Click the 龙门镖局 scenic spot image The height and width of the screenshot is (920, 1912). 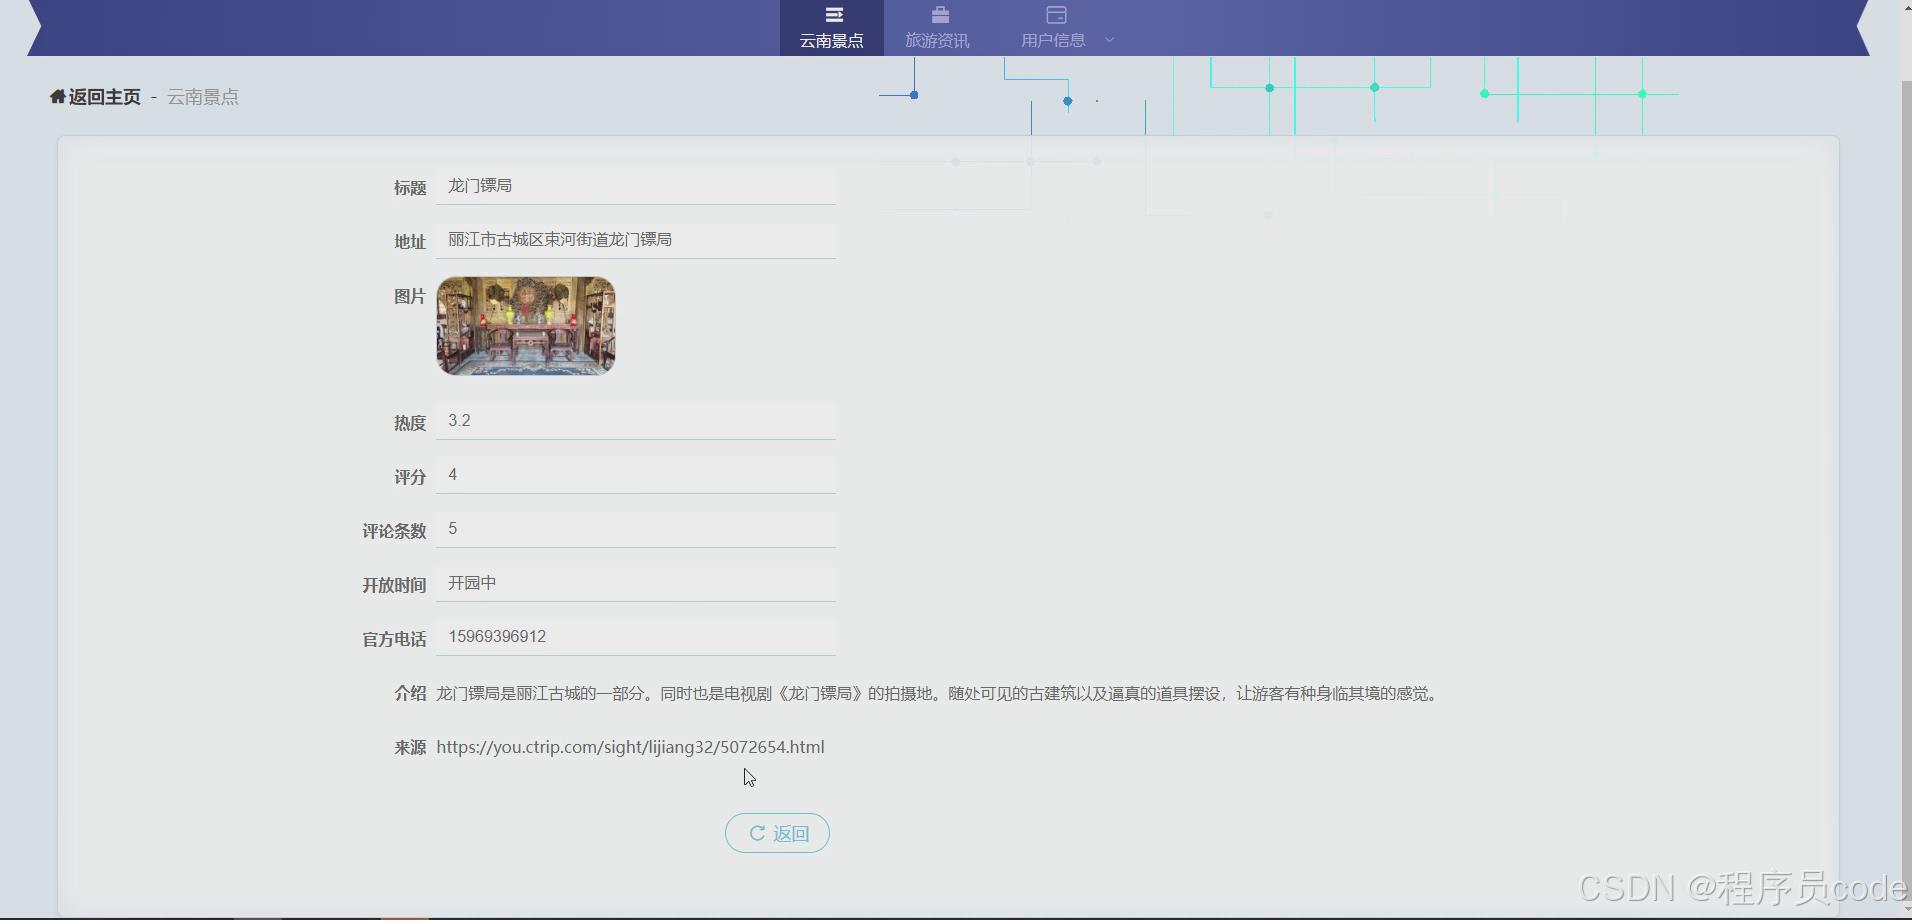(526, 325)
